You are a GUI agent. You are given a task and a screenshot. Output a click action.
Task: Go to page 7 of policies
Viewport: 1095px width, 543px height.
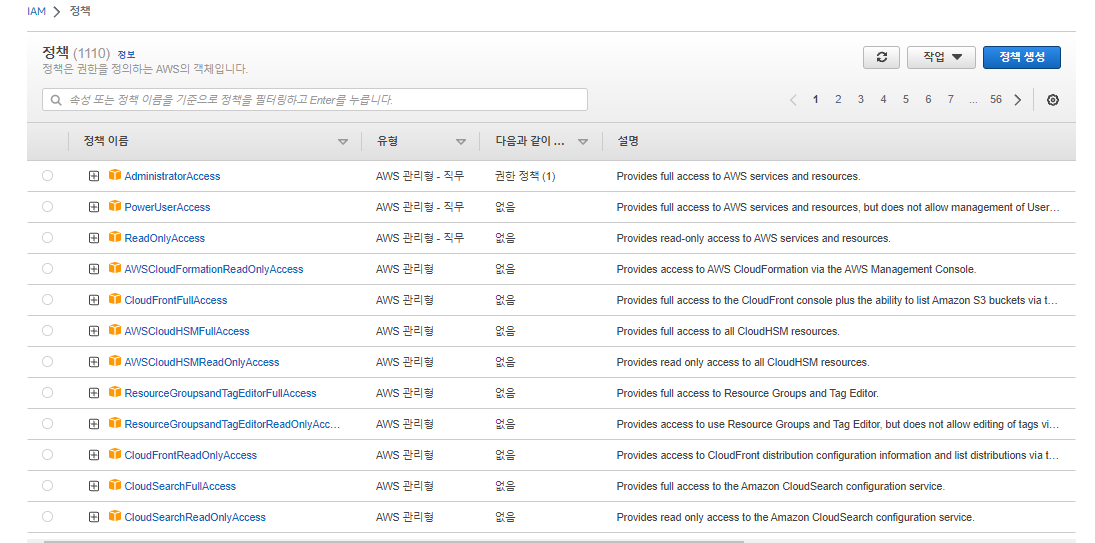pos(950,100)
